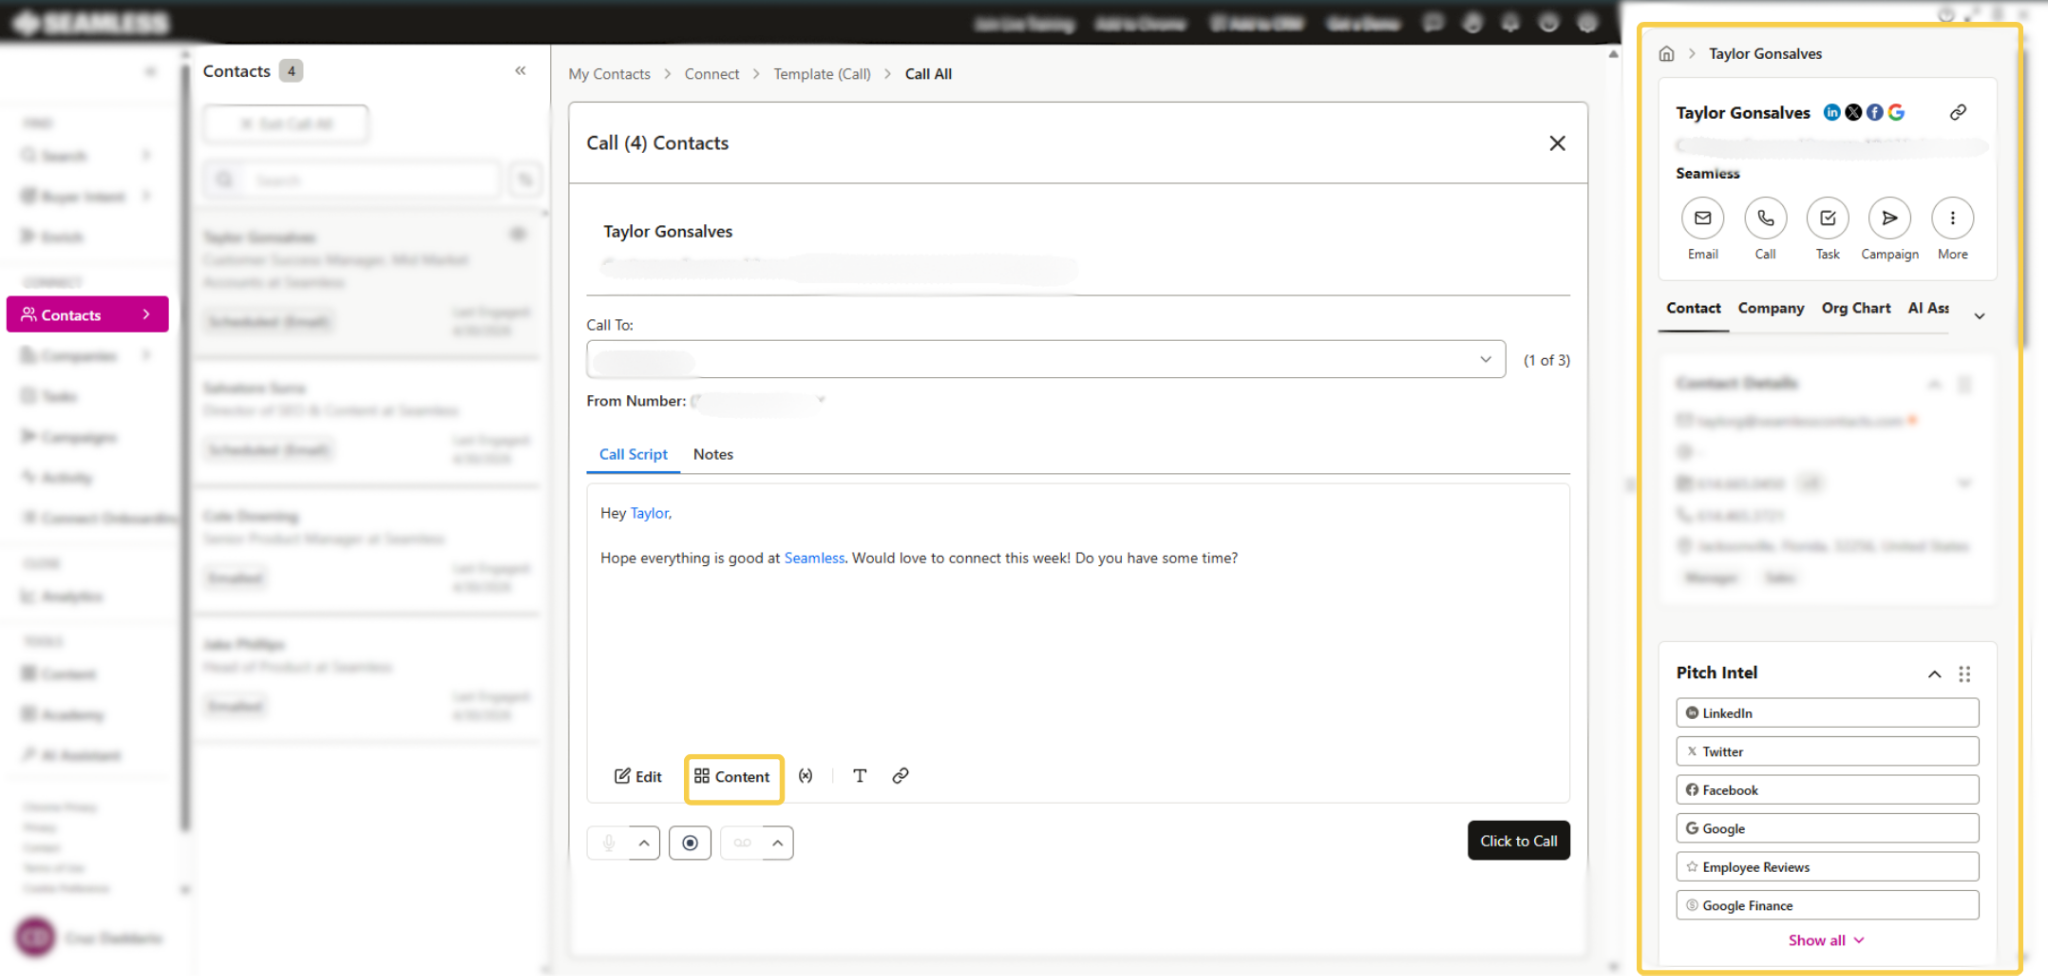Go to My Contacts breadcrumb
Screen dimensions: 2048x976
point(609,74)
